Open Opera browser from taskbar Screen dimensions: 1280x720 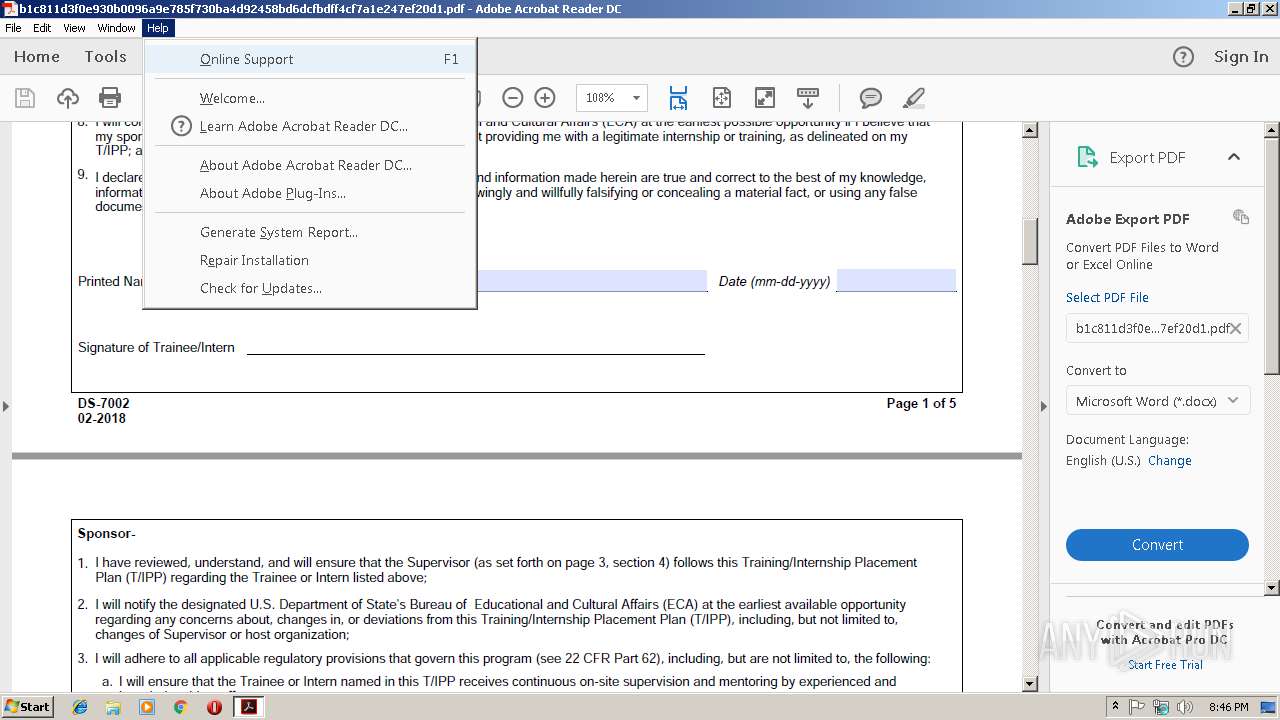[214, 707]
